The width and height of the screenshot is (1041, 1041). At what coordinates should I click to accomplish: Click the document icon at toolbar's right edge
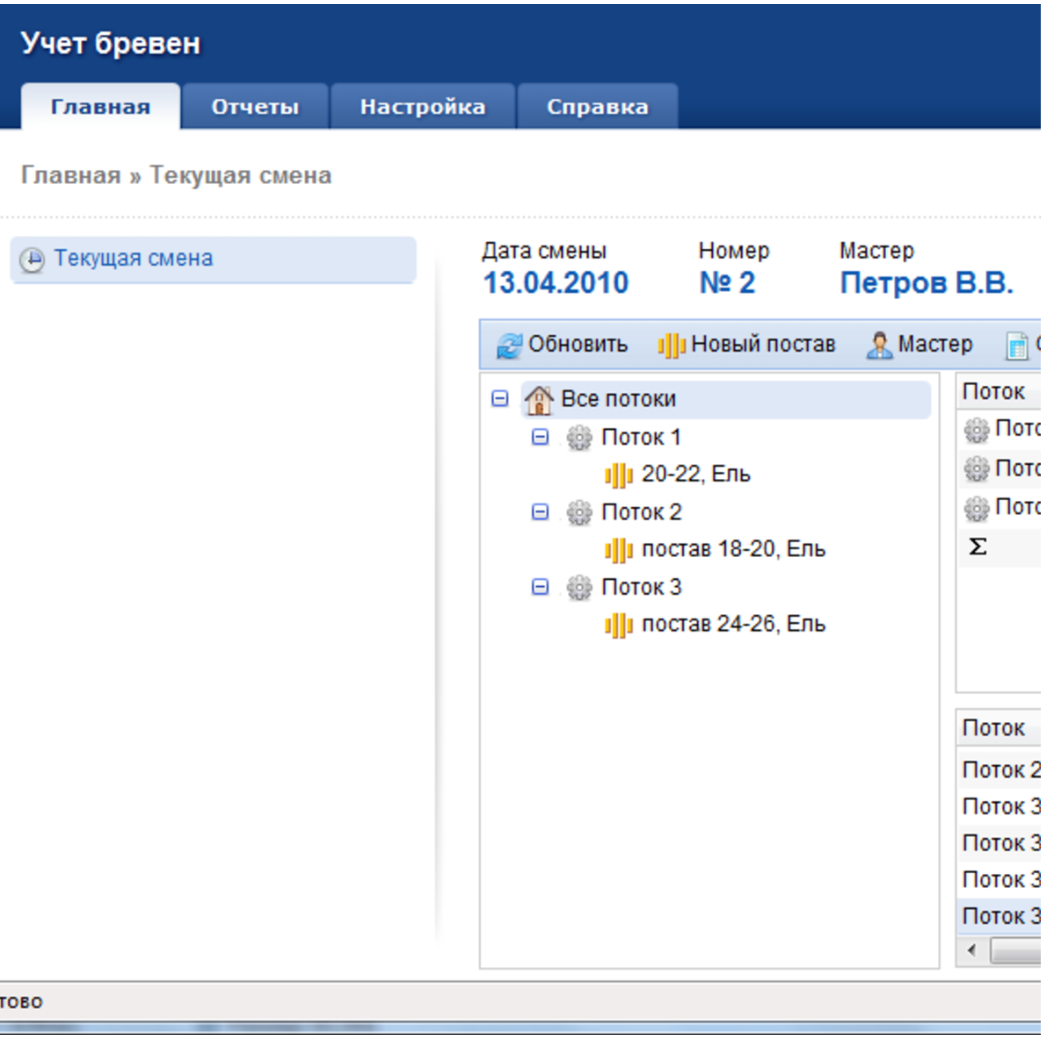point(1016,346)
